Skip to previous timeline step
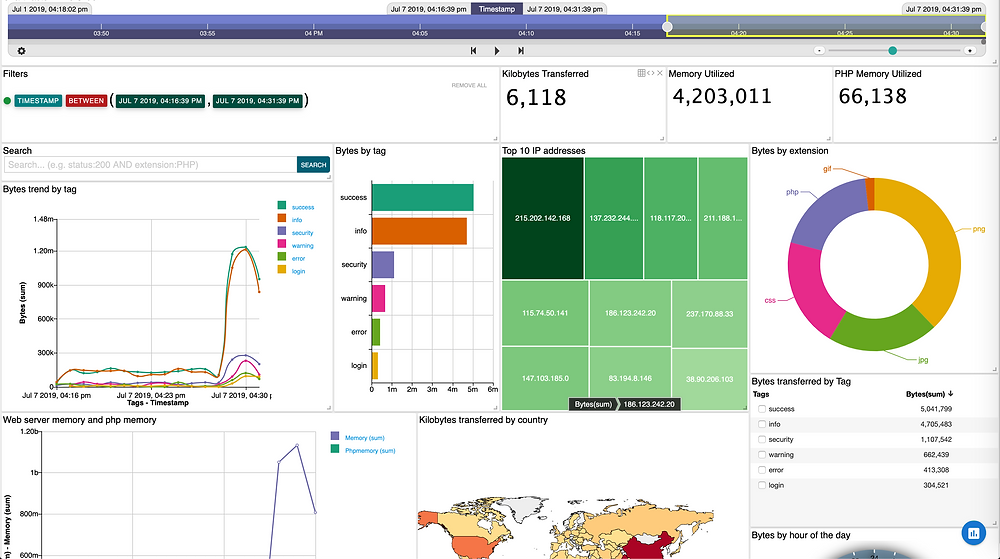Image resolution: width=1000 pixels, height=559 pixels. click(473, 51)
